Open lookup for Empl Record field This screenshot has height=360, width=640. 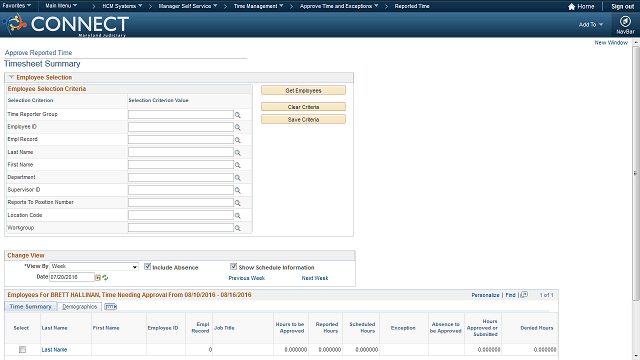pos(238,140)
